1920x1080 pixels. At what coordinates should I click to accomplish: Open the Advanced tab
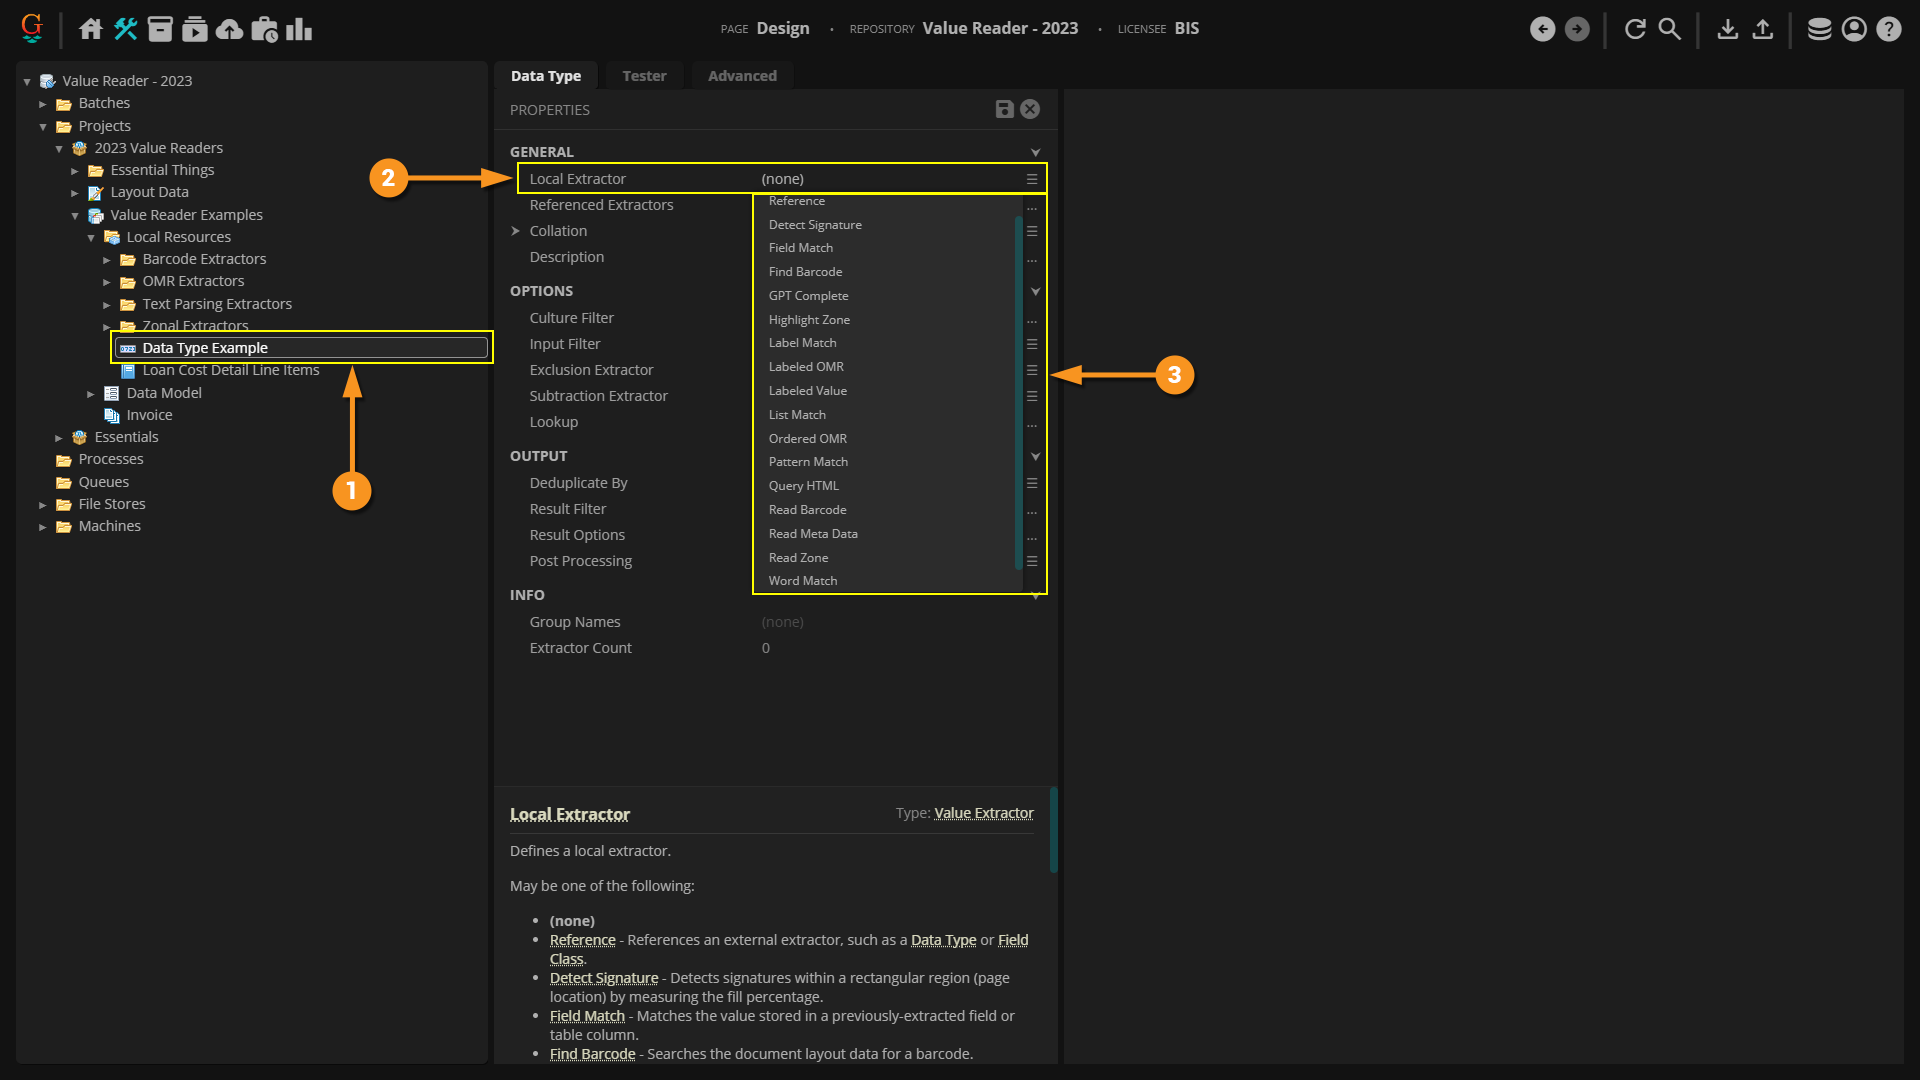pos(742,76)
